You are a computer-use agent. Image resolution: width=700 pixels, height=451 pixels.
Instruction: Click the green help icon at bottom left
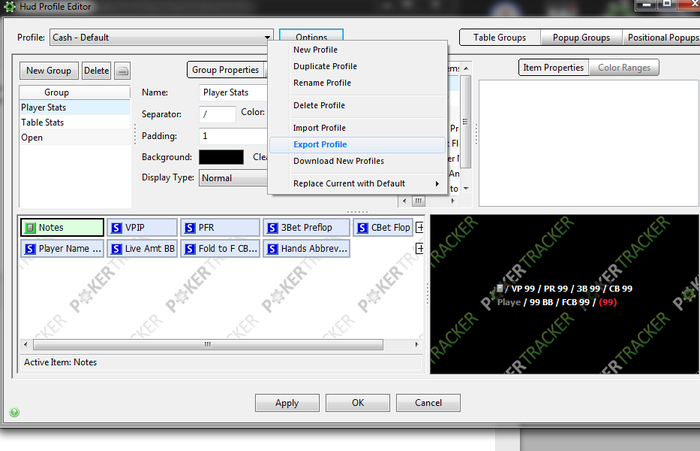14,412
